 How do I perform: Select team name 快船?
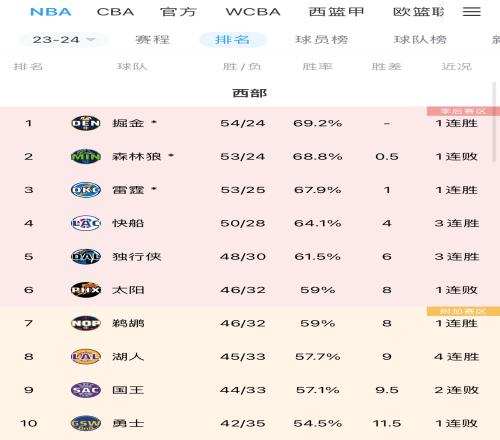(128, 223)
